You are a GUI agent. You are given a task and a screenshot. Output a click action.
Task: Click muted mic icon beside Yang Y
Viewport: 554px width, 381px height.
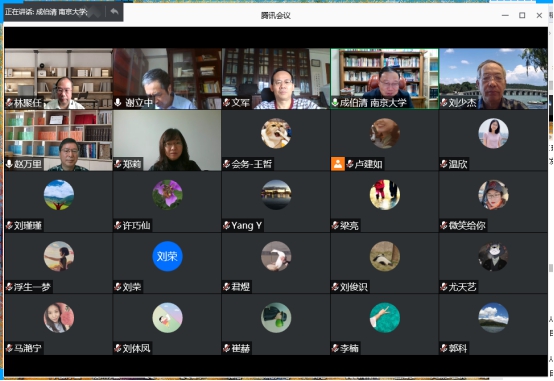point(227,225)
